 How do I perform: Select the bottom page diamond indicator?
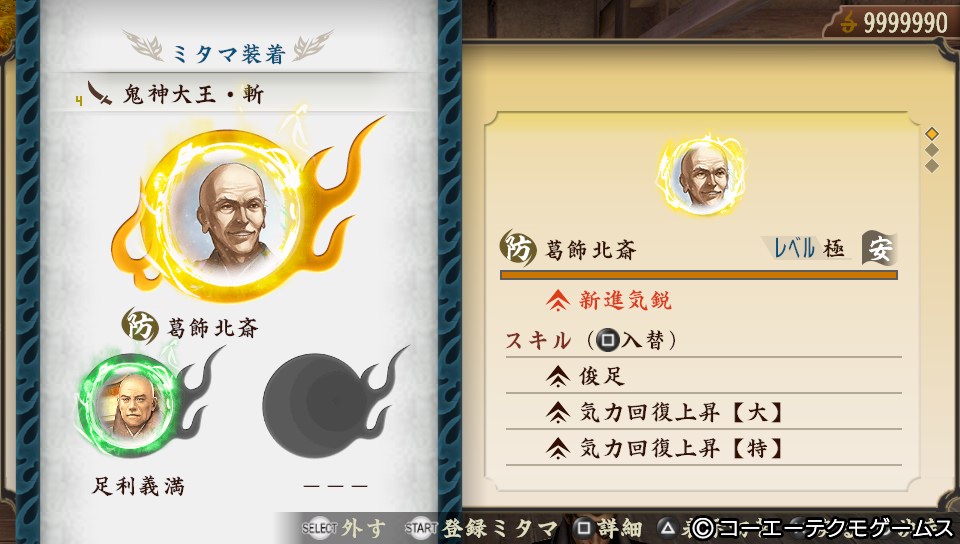(932, 165)
